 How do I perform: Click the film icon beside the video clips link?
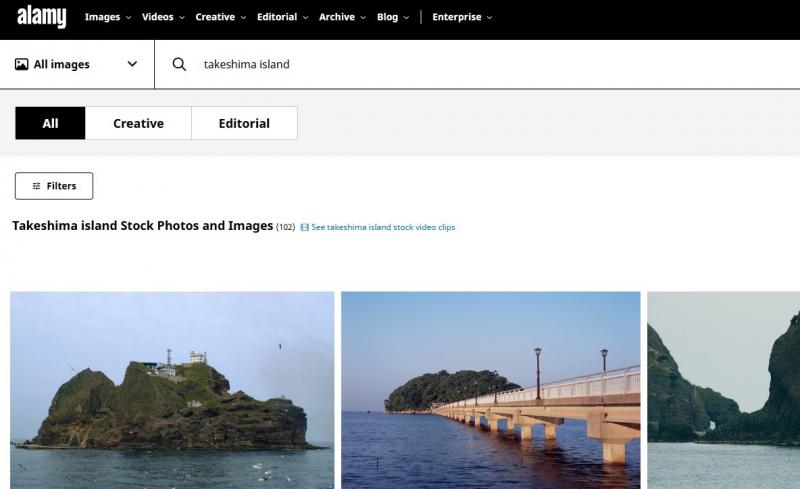pyautogui.click(x=305, y=228)
